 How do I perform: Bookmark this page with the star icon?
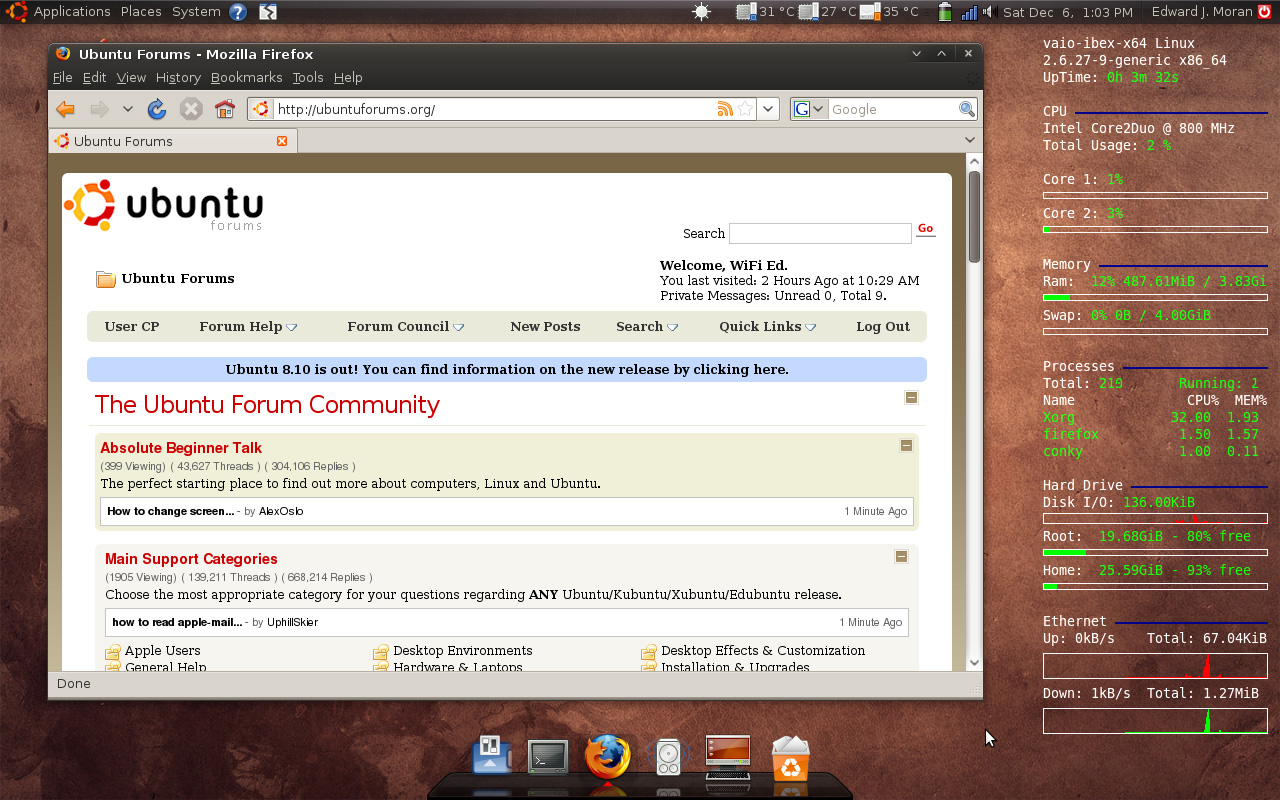[745, 109]
